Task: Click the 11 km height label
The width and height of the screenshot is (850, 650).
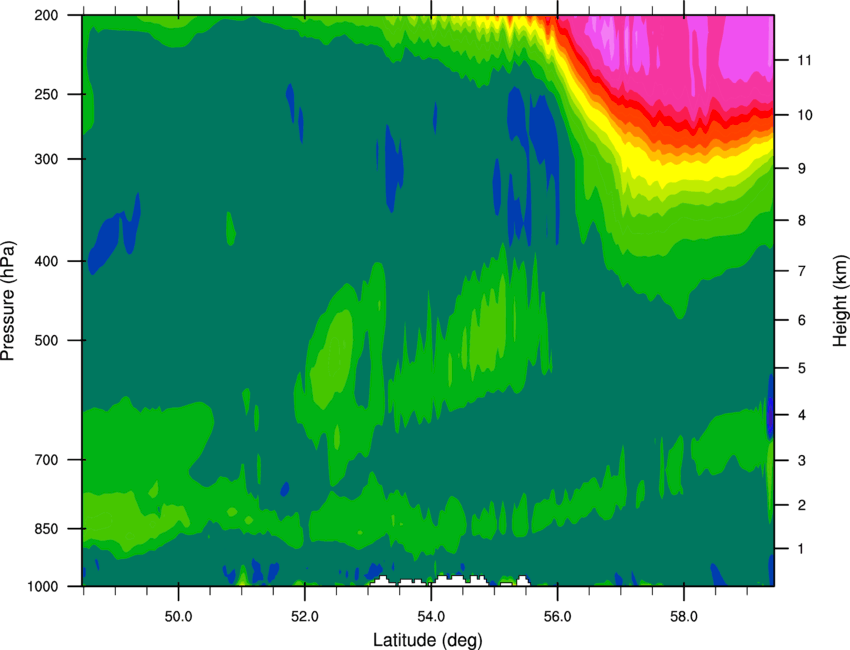Action: click(x=804, y=60)
